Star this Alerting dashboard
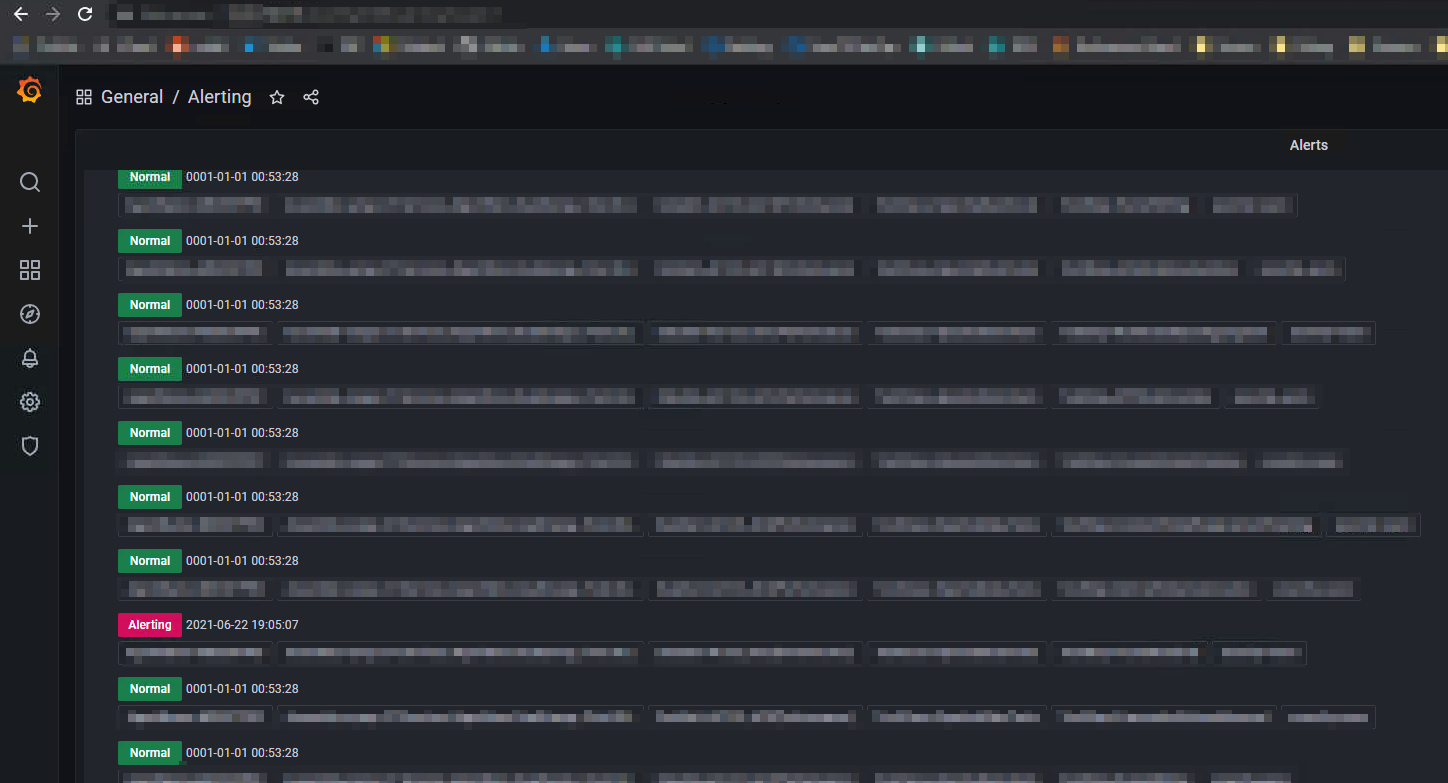Image resolution: width=1448 pixels, height=783 pixels. click(x=277, y=97)
